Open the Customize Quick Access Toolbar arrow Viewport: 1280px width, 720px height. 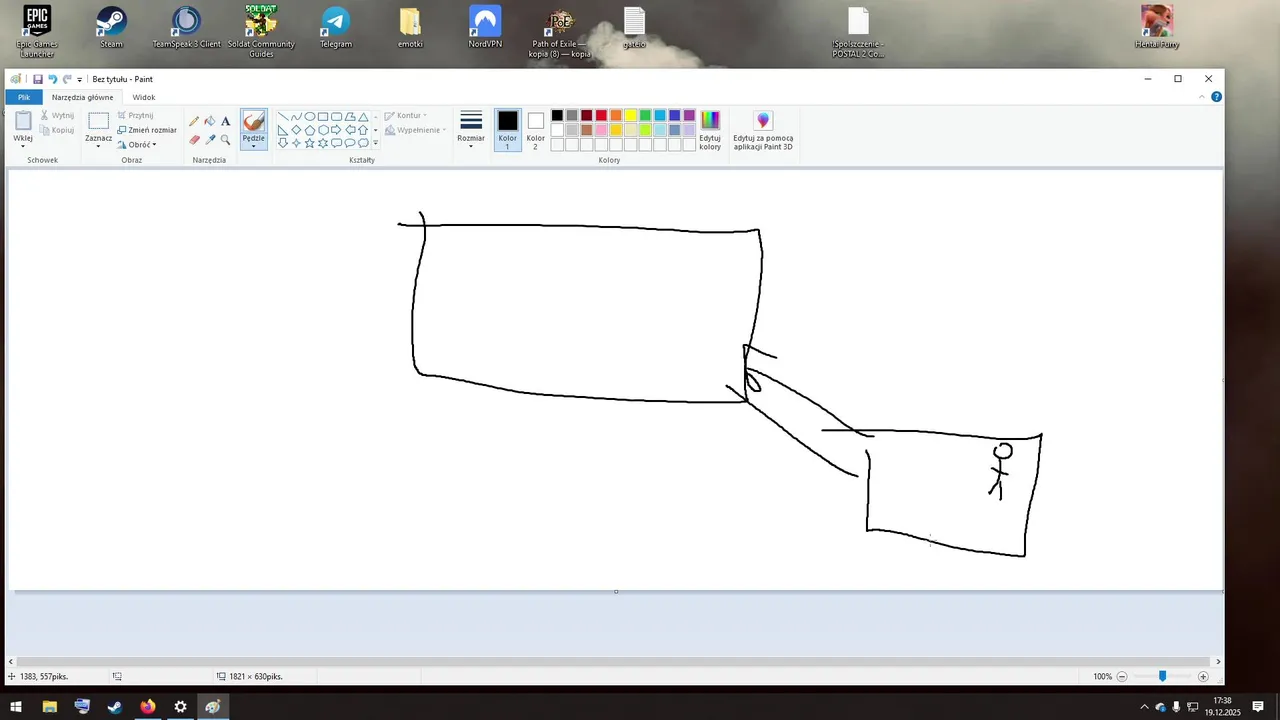coord(80,80)
